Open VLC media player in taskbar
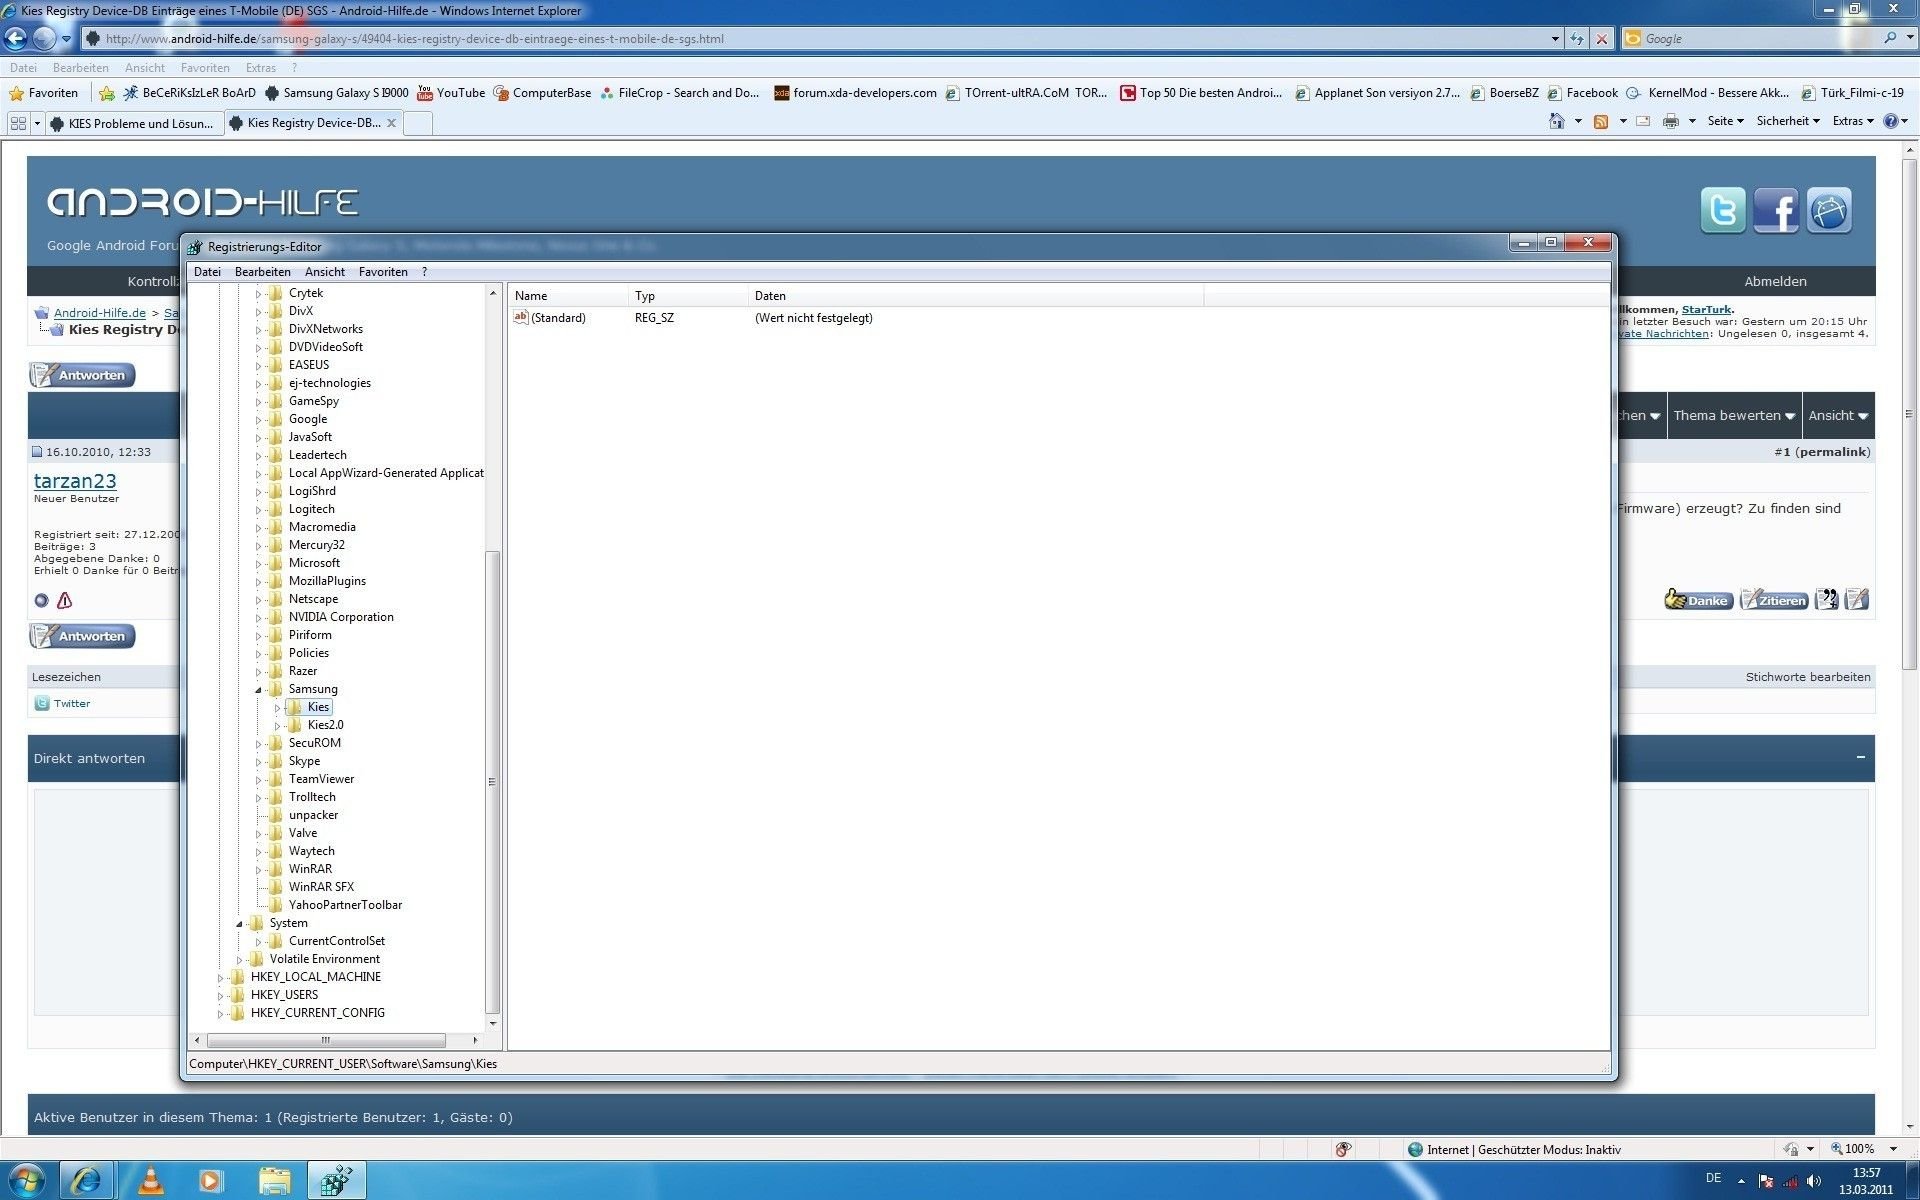This screenshot has width=1920, height=1200. click(x=150, y=1181)
